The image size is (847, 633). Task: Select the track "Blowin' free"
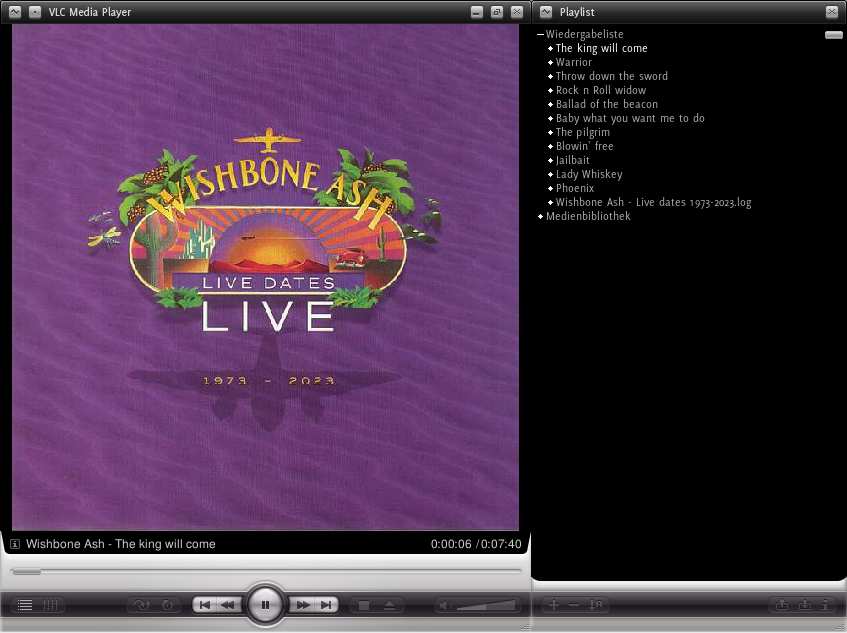(584, 146)
